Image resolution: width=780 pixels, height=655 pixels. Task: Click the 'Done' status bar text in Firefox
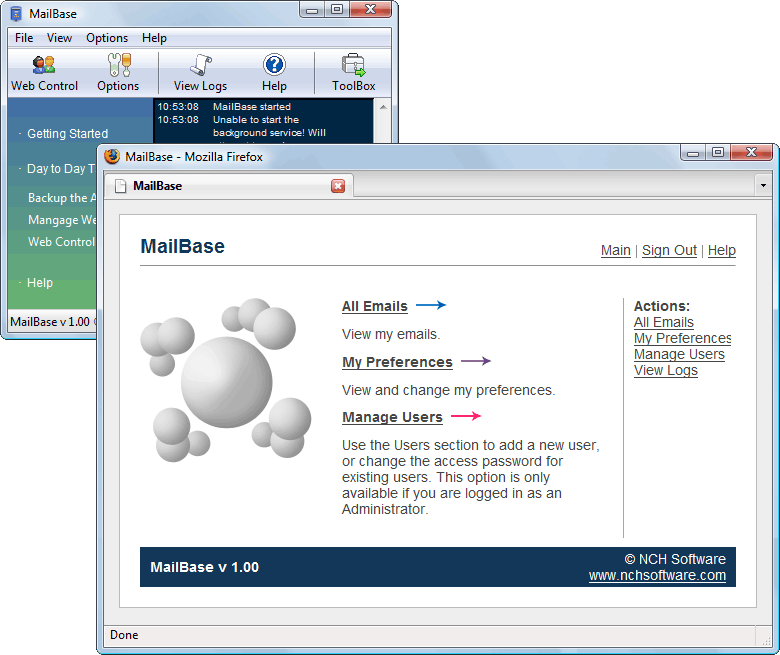124,635
